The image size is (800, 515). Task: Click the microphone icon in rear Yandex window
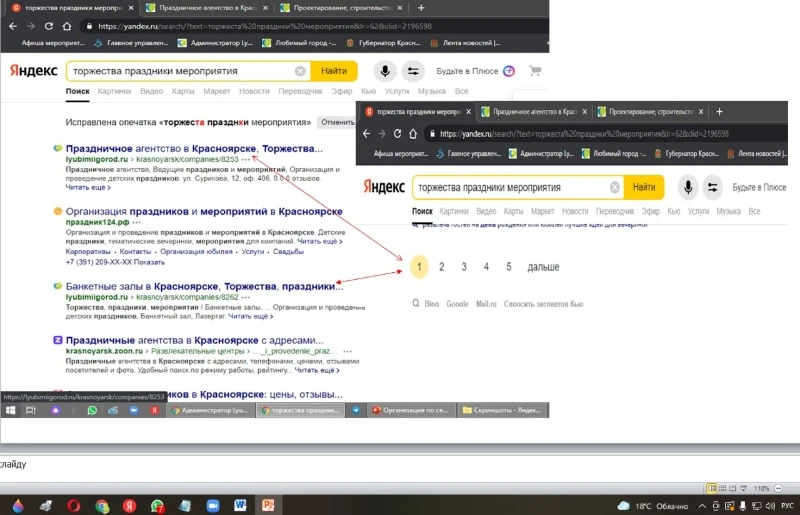[385, 71]
